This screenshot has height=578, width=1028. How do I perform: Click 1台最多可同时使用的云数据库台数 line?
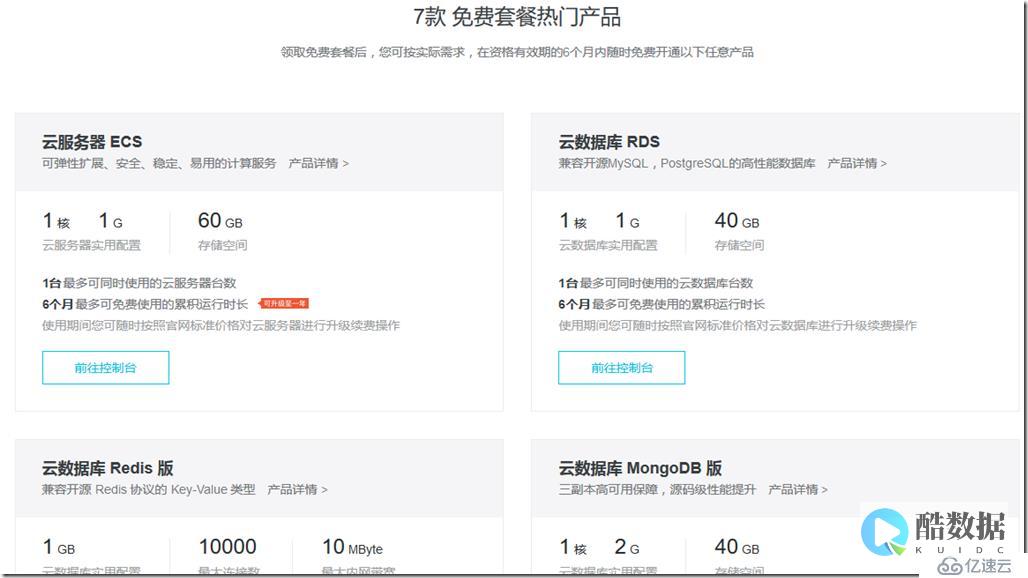tap(656, 283)
